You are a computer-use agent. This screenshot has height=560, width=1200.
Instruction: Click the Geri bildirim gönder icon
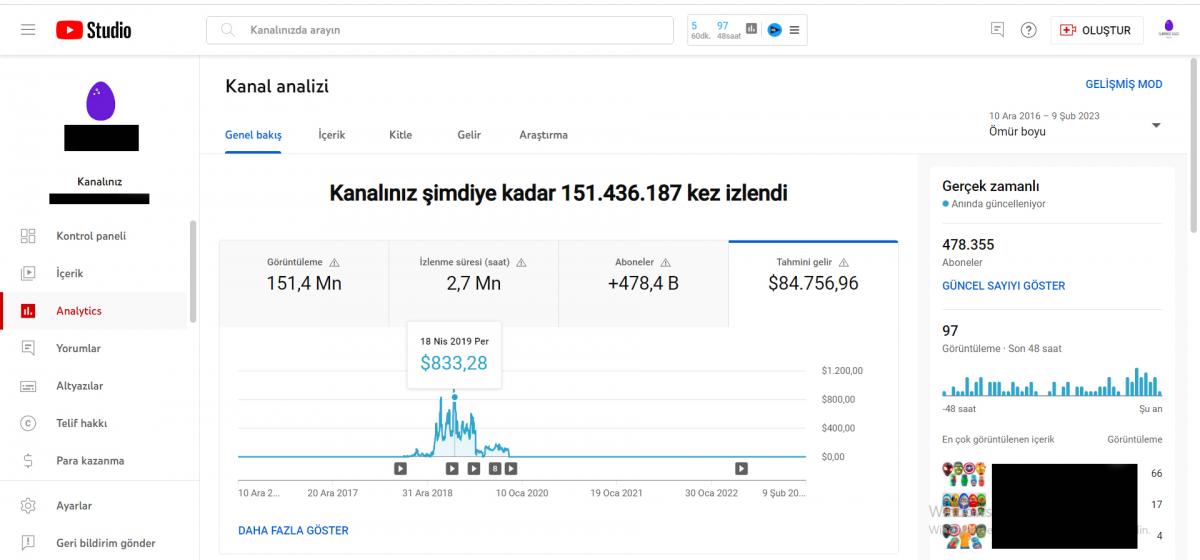28,543
